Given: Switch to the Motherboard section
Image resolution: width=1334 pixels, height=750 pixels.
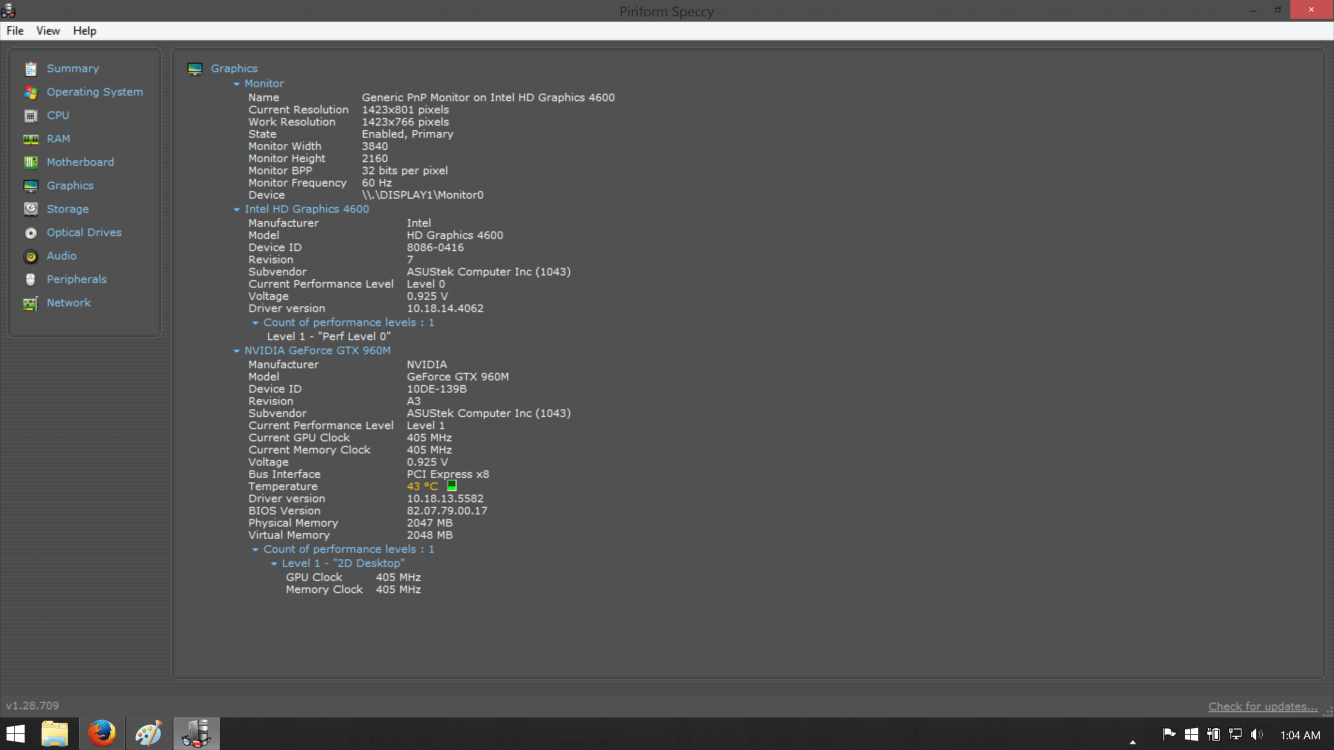Looking at the screenshot, I should [x=80, y=162].
